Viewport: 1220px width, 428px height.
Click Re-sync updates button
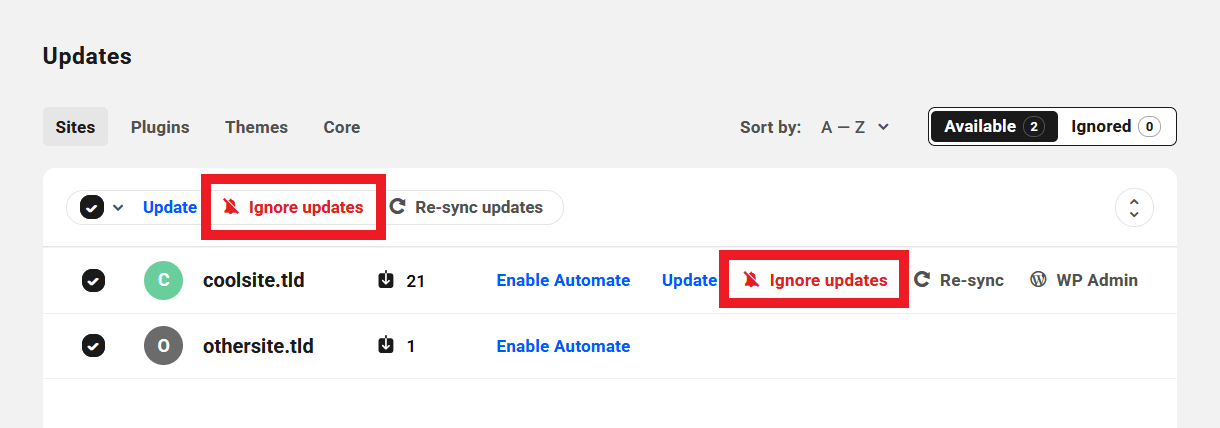click(x=465, y=207)
